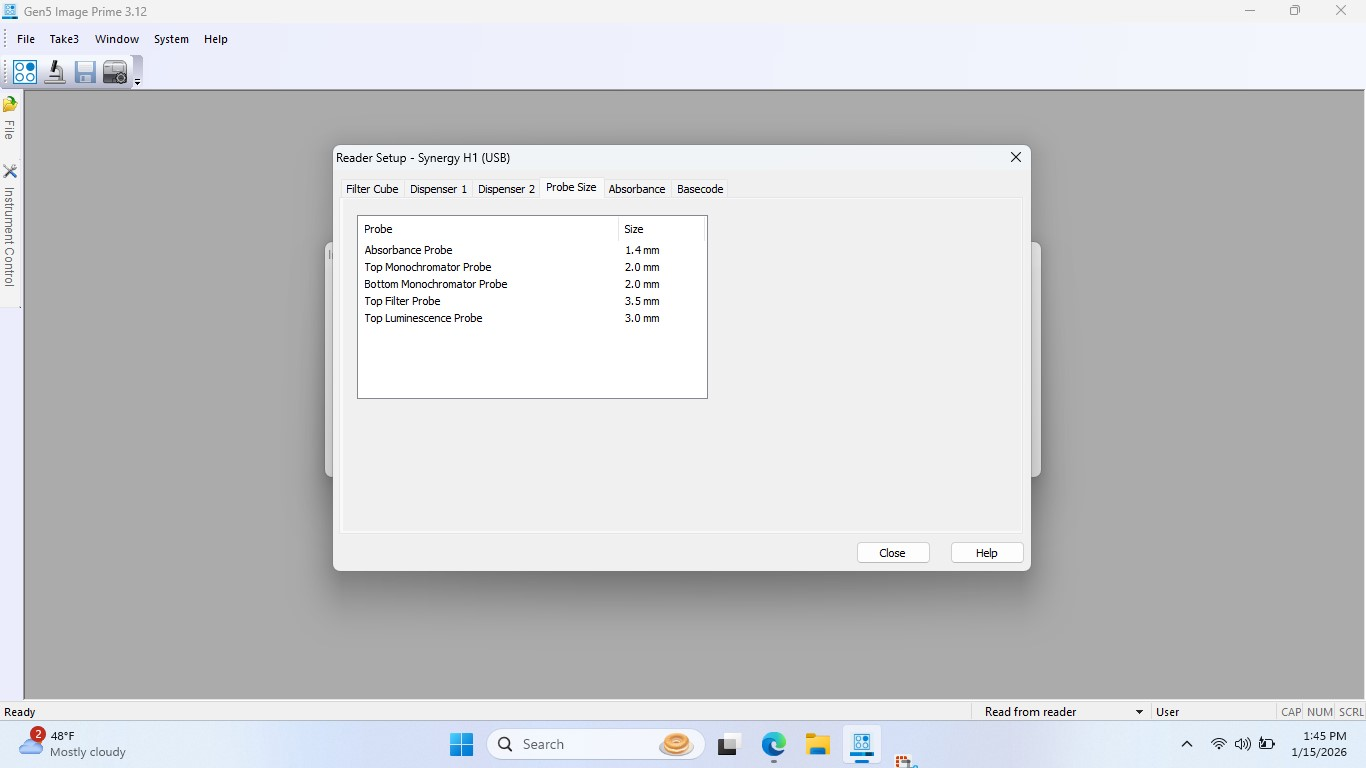Viewport: 1366px width, 768px height.
Task: Open the File side panel folder icon
Action: pyautogui.click(x=10, y=104)
